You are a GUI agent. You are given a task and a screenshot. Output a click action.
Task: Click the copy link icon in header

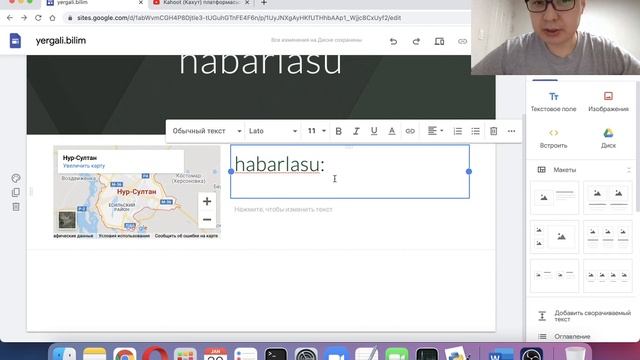coord(462,41)
